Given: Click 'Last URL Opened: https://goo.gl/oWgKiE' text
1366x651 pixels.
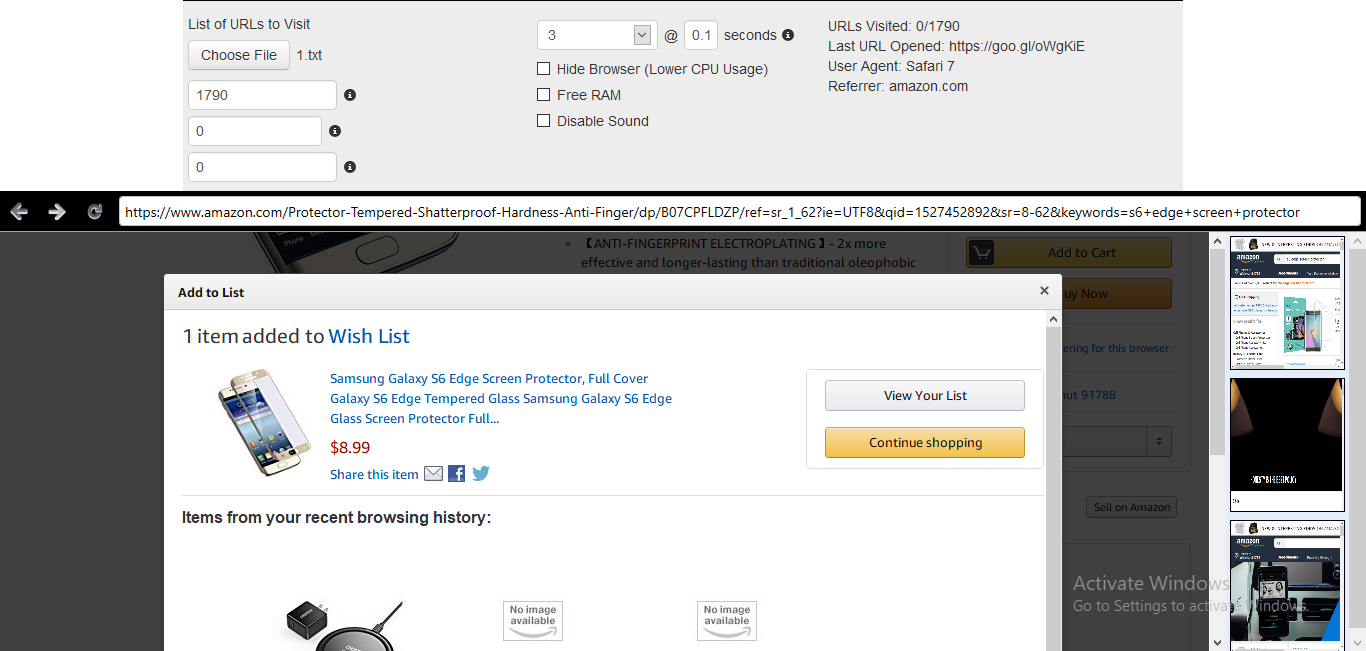Looking at the screenshot, I should point(956,46).
